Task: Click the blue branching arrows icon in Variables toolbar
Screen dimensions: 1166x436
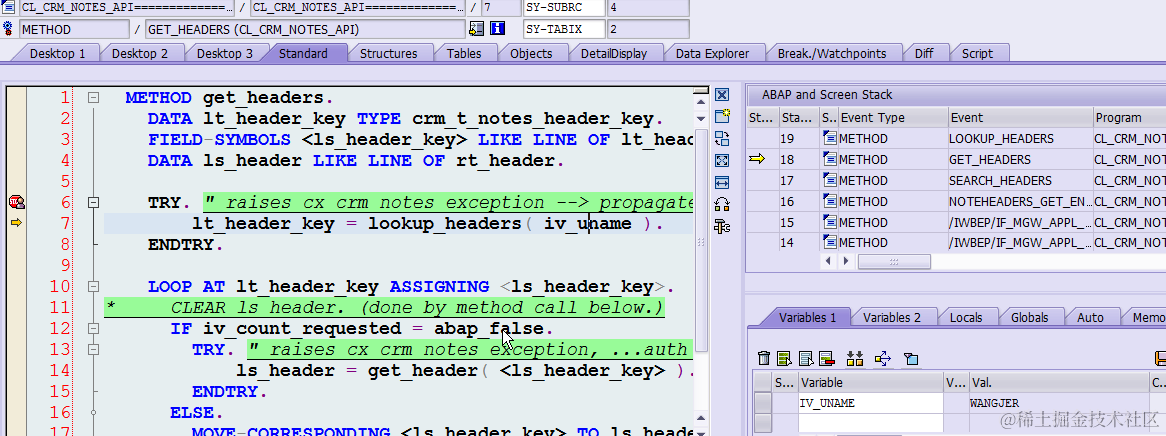Action: click(x=883, y=359)
